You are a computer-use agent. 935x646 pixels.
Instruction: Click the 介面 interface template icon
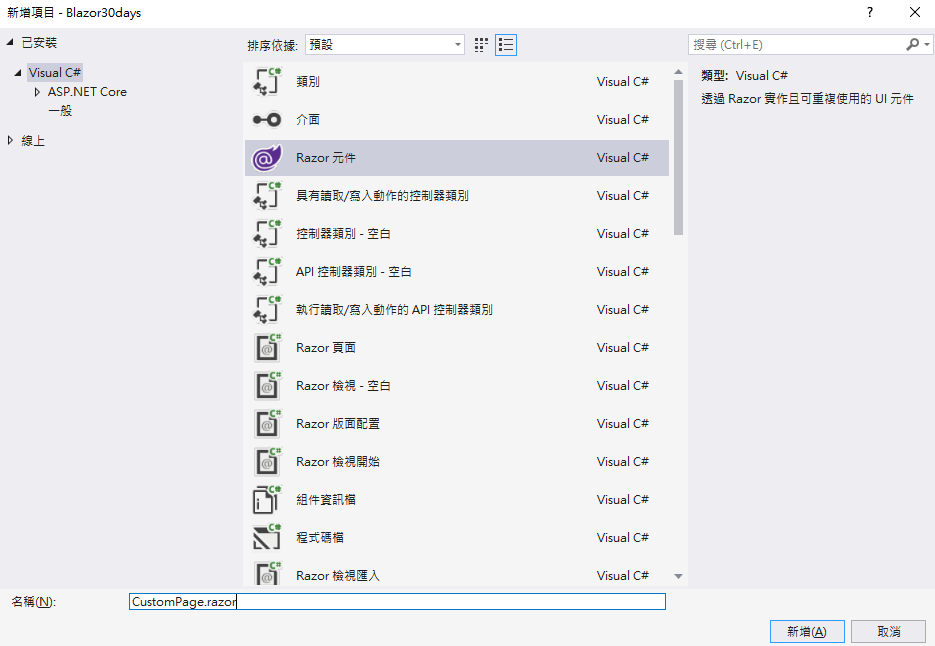click(x=267, y=120)
